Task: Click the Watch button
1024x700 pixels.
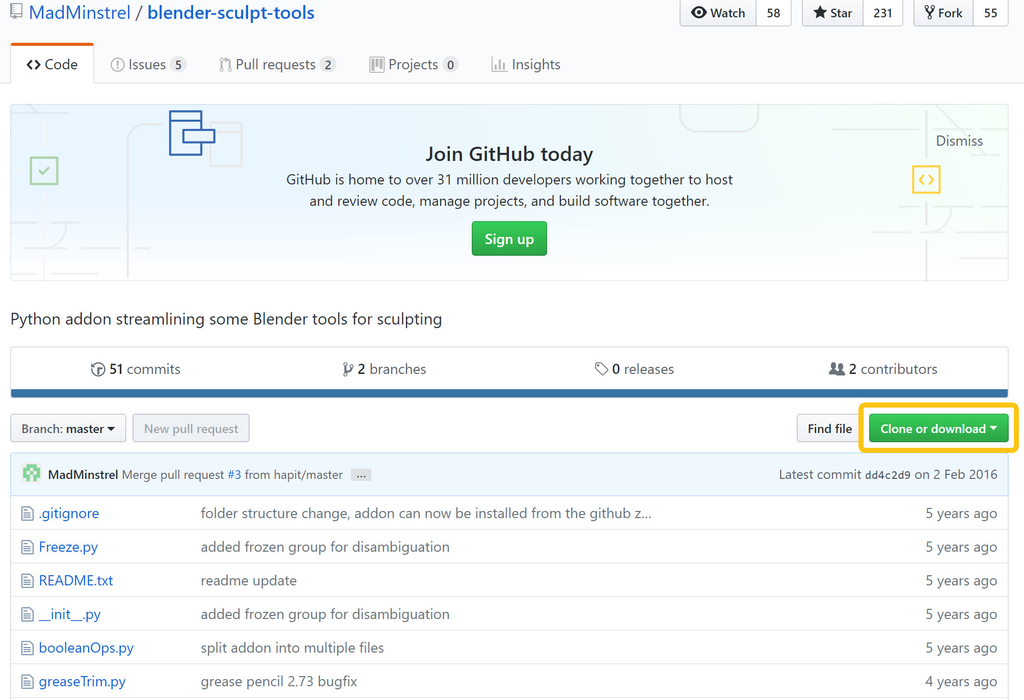Action: pyautogui.click(x=718, y=13)
